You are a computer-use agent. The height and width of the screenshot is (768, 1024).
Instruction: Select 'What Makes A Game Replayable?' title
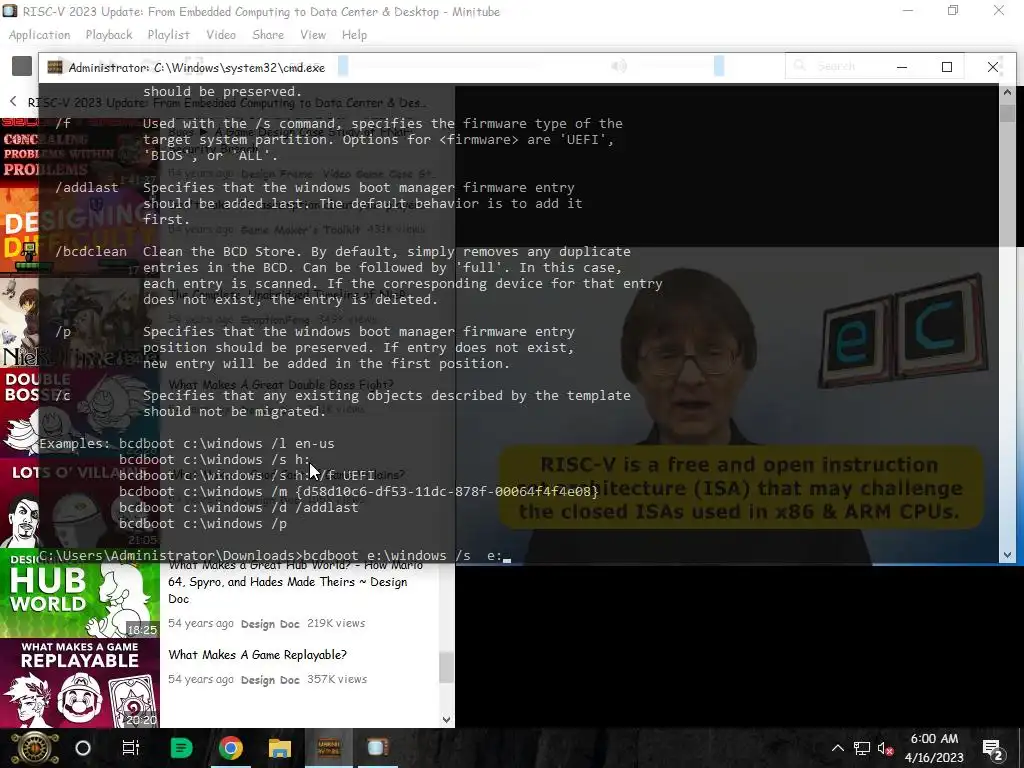pyautogui.click(x=257, y=654)
